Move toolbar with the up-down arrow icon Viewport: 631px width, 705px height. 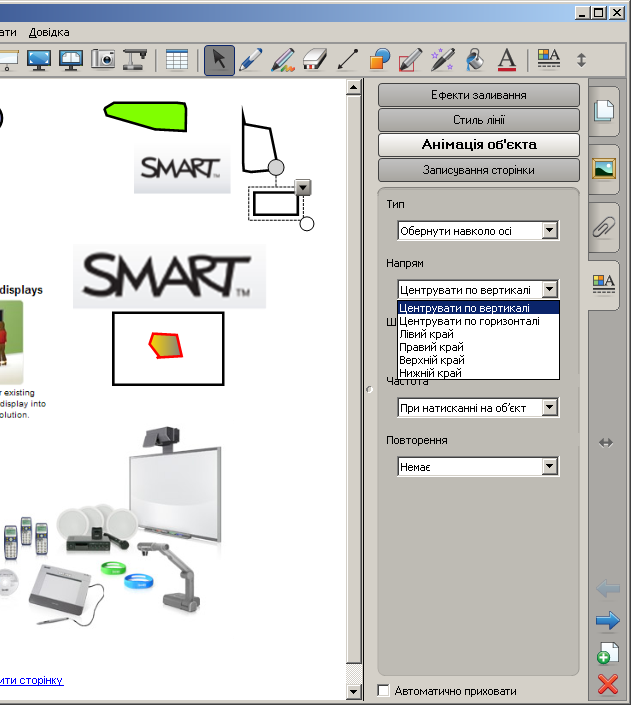click(582, 60)
